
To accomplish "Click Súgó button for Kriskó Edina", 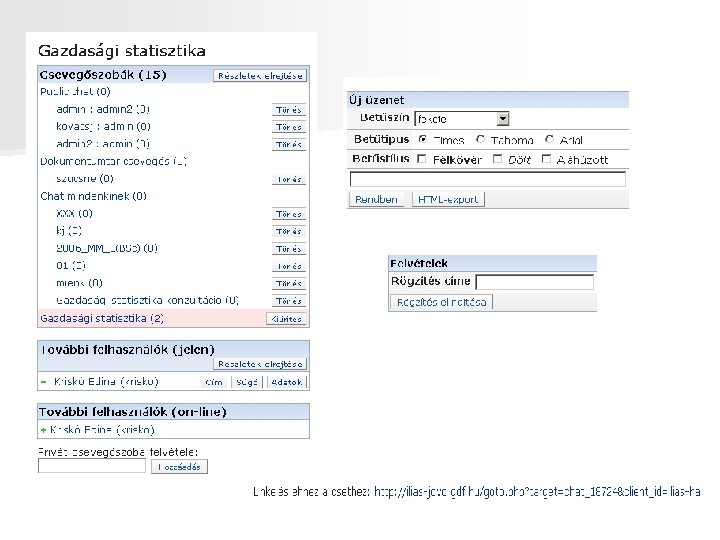I will pos(247,382).
